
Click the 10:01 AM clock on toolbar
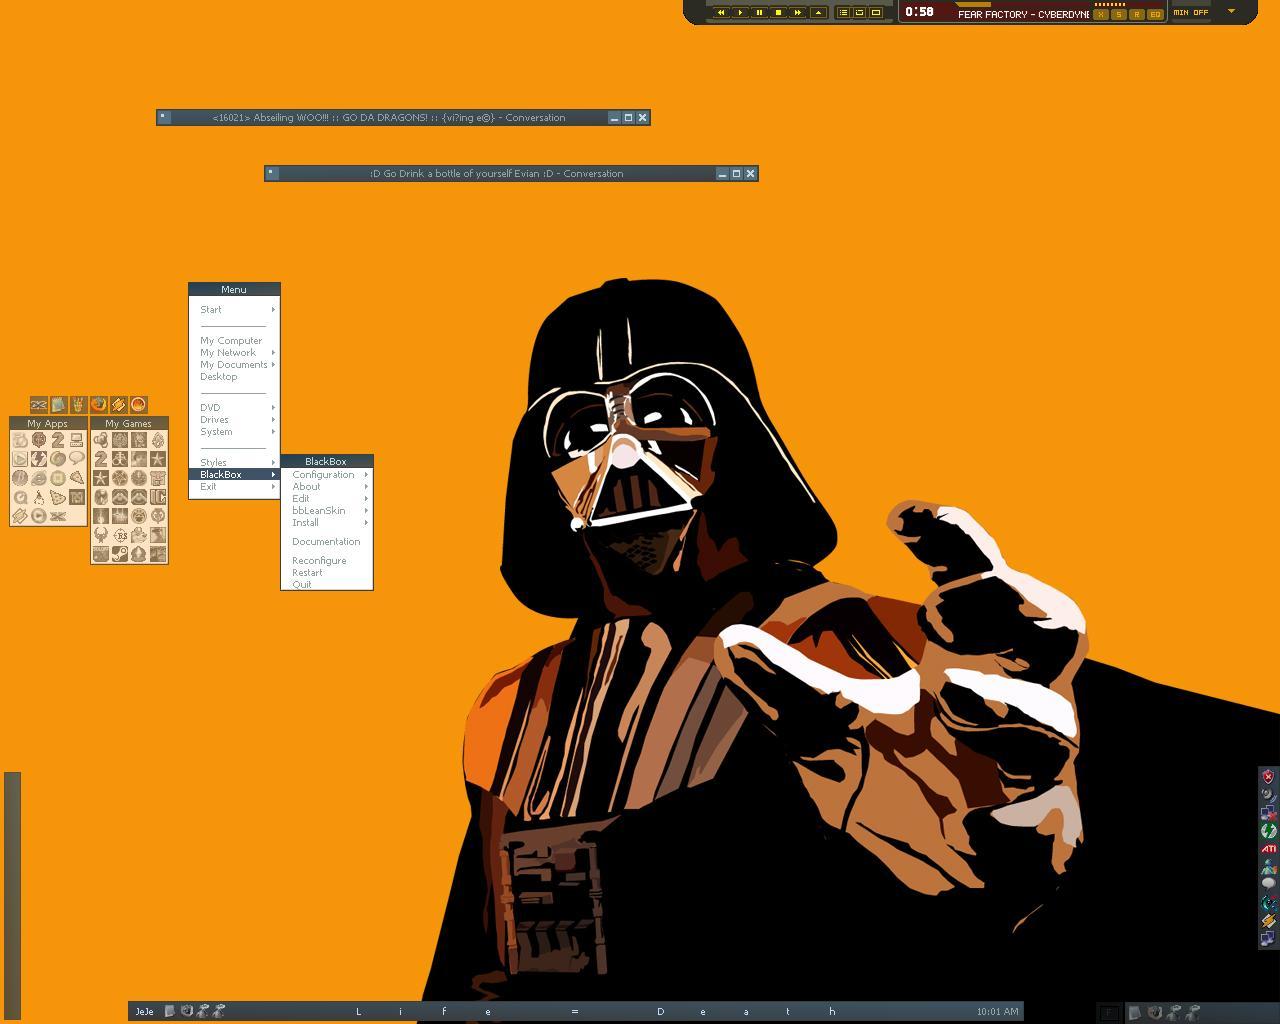997,1012
